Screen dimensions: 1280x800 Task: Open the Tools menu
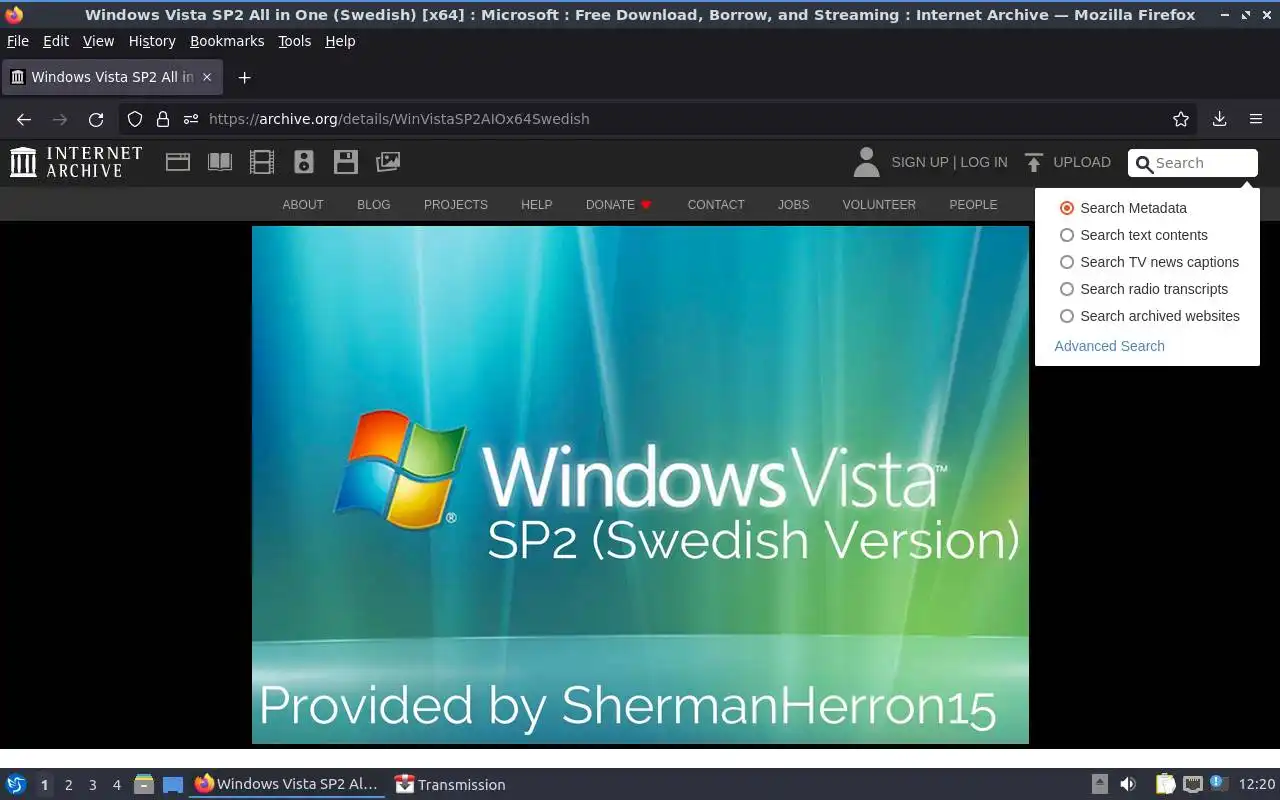[295, 41]
